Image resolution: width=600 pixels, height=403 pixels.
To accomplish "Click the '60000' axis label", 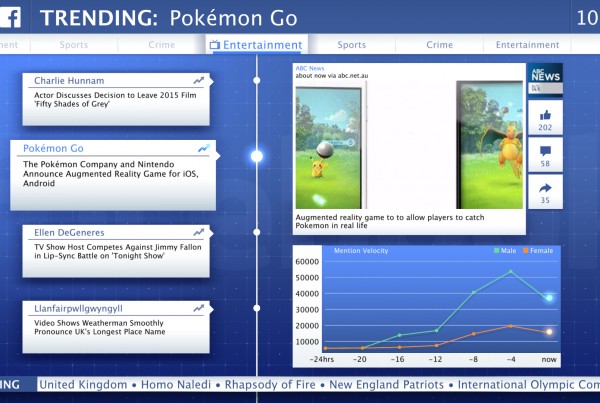I will (307, 262).
